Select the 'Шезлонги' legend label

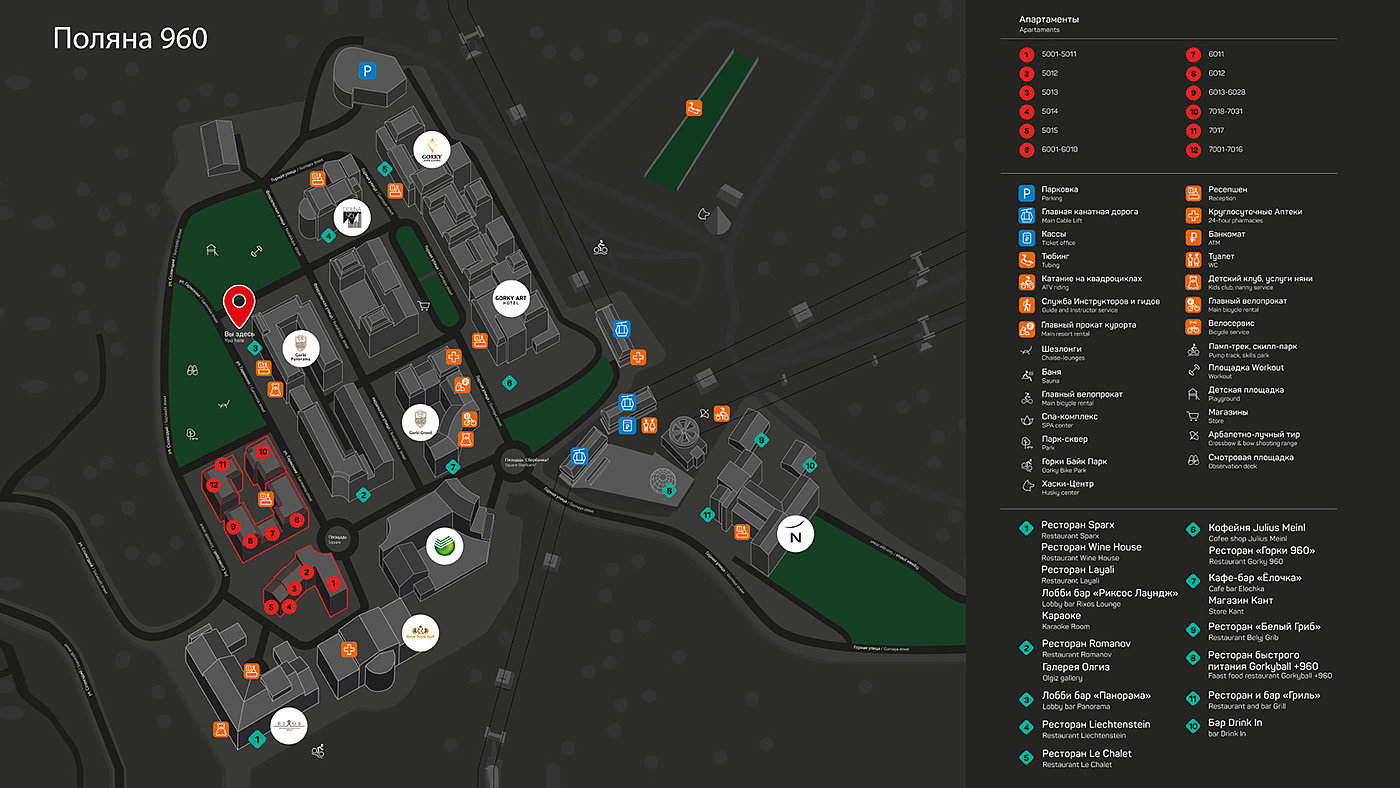(1062, 349)
